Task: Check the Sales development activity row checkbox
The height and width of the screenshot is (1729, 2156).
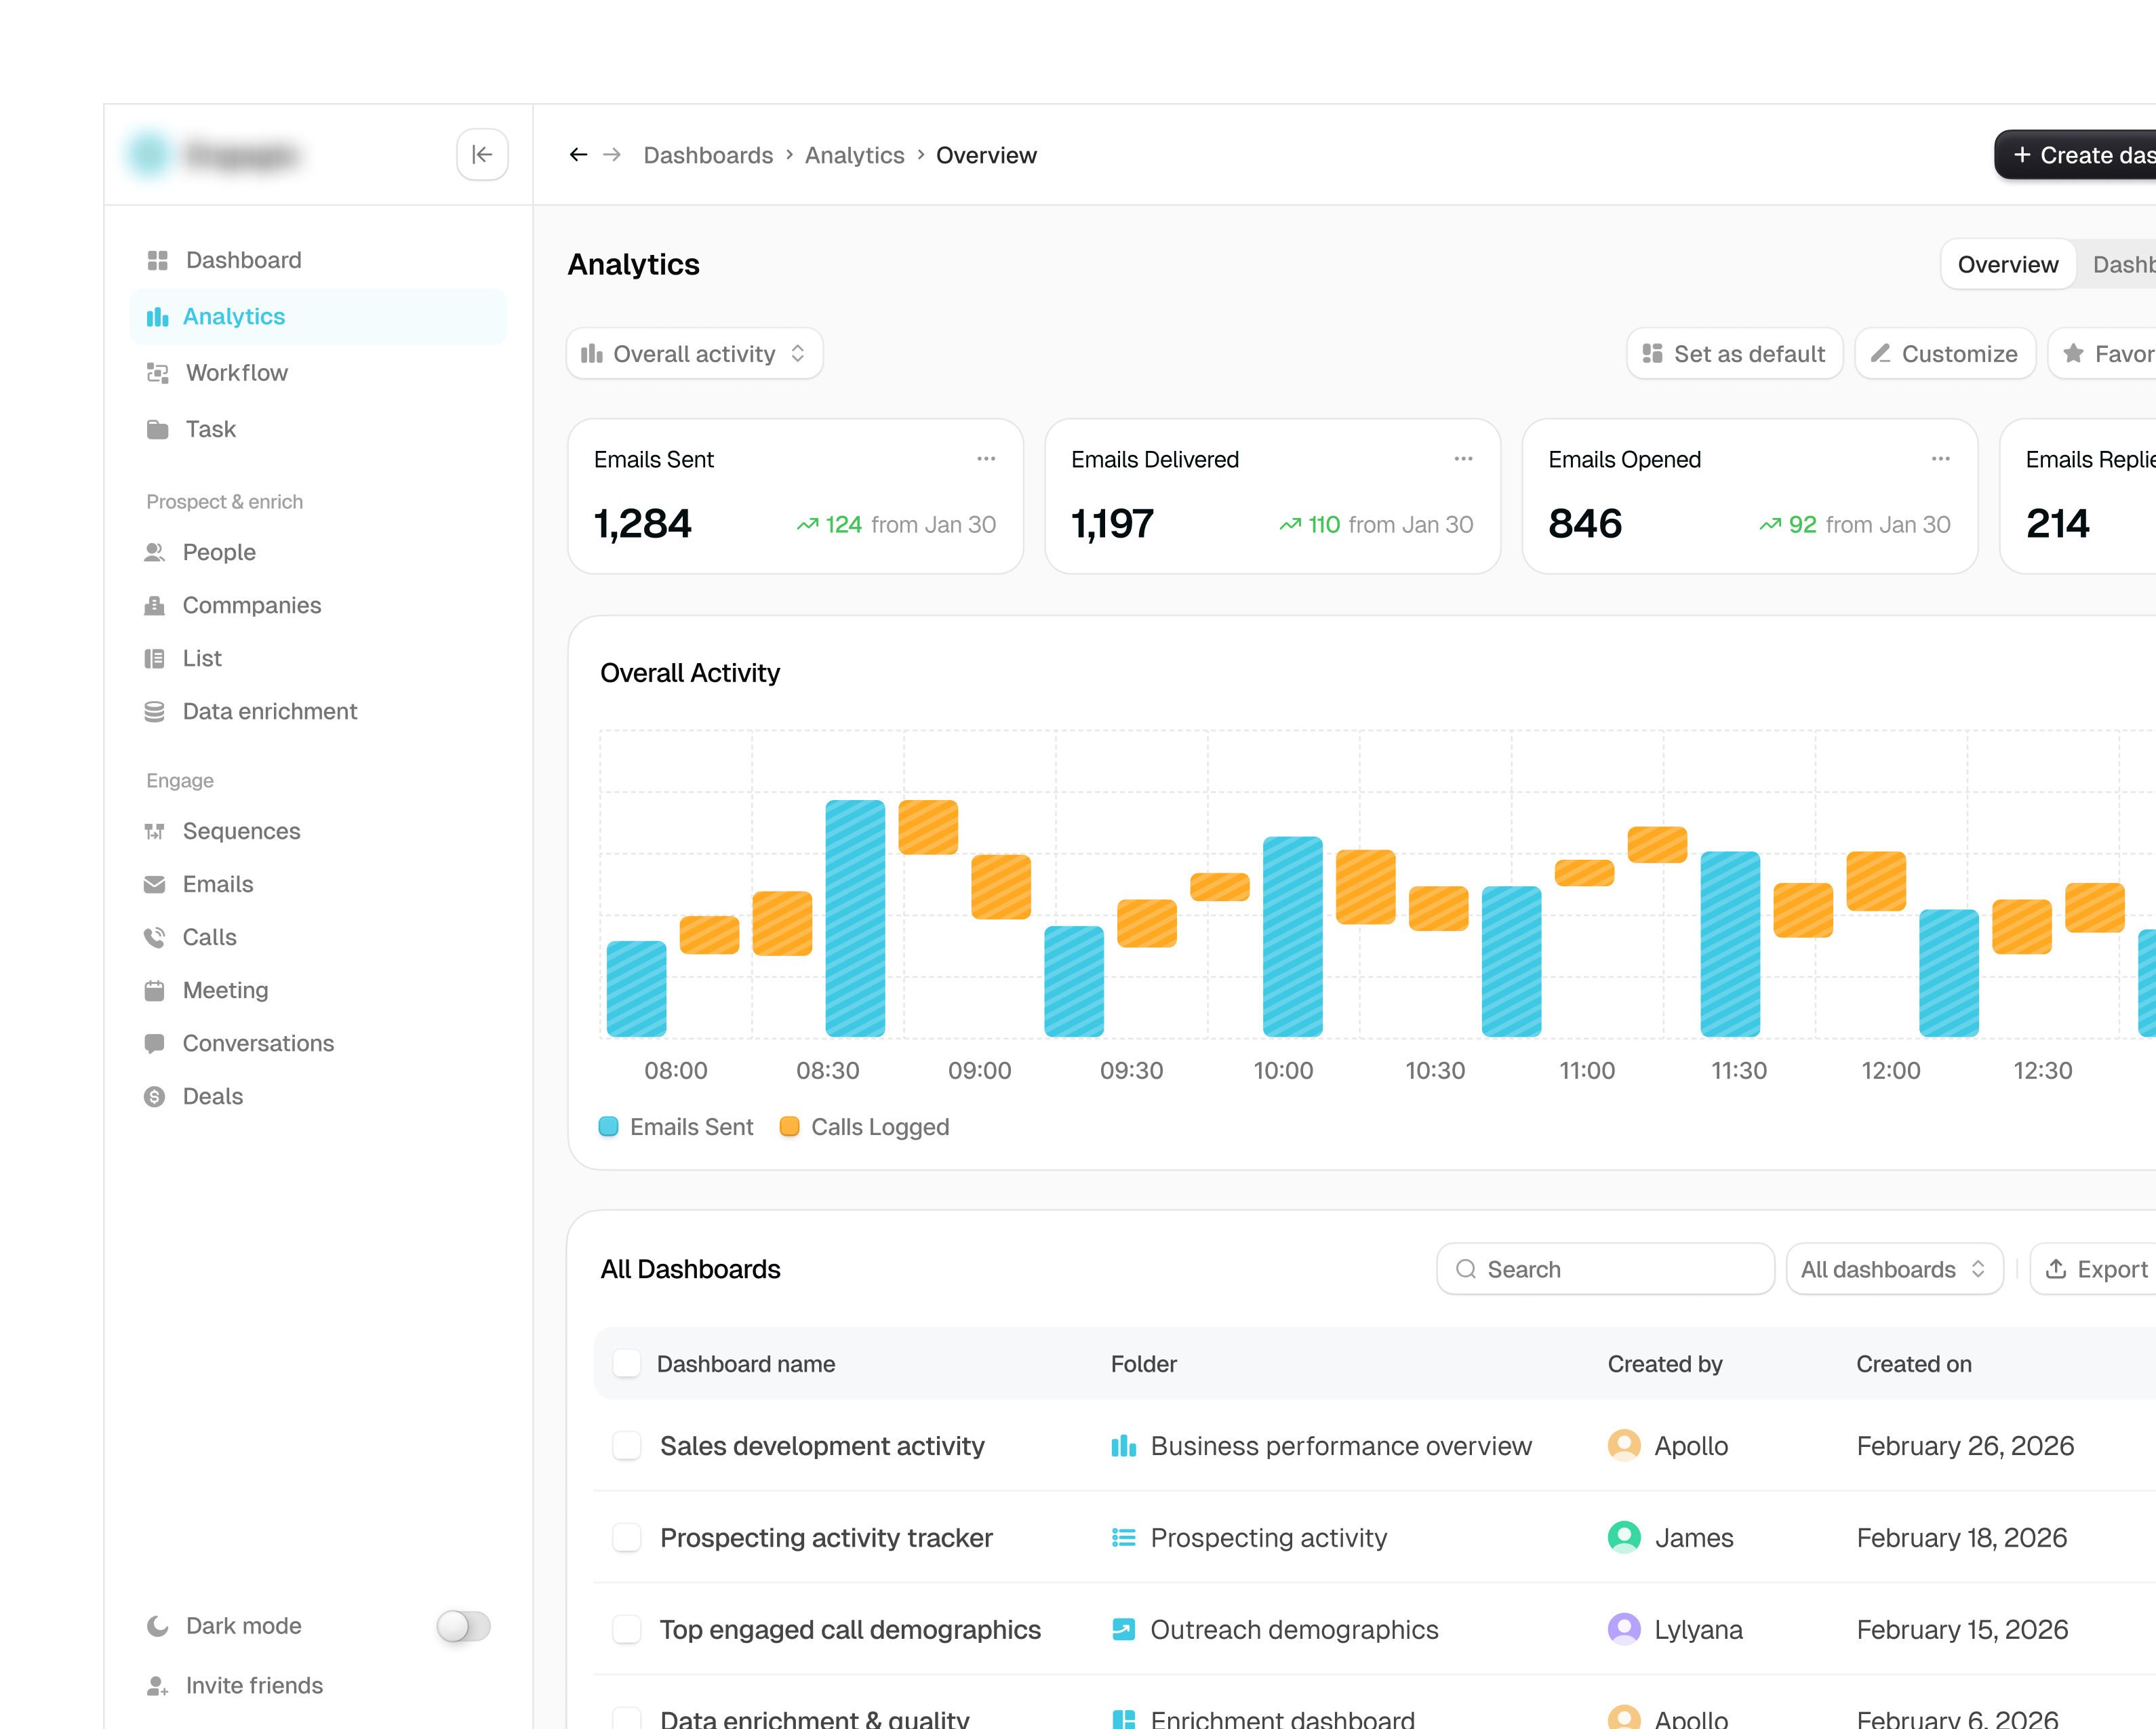Action: (627, 1446)
